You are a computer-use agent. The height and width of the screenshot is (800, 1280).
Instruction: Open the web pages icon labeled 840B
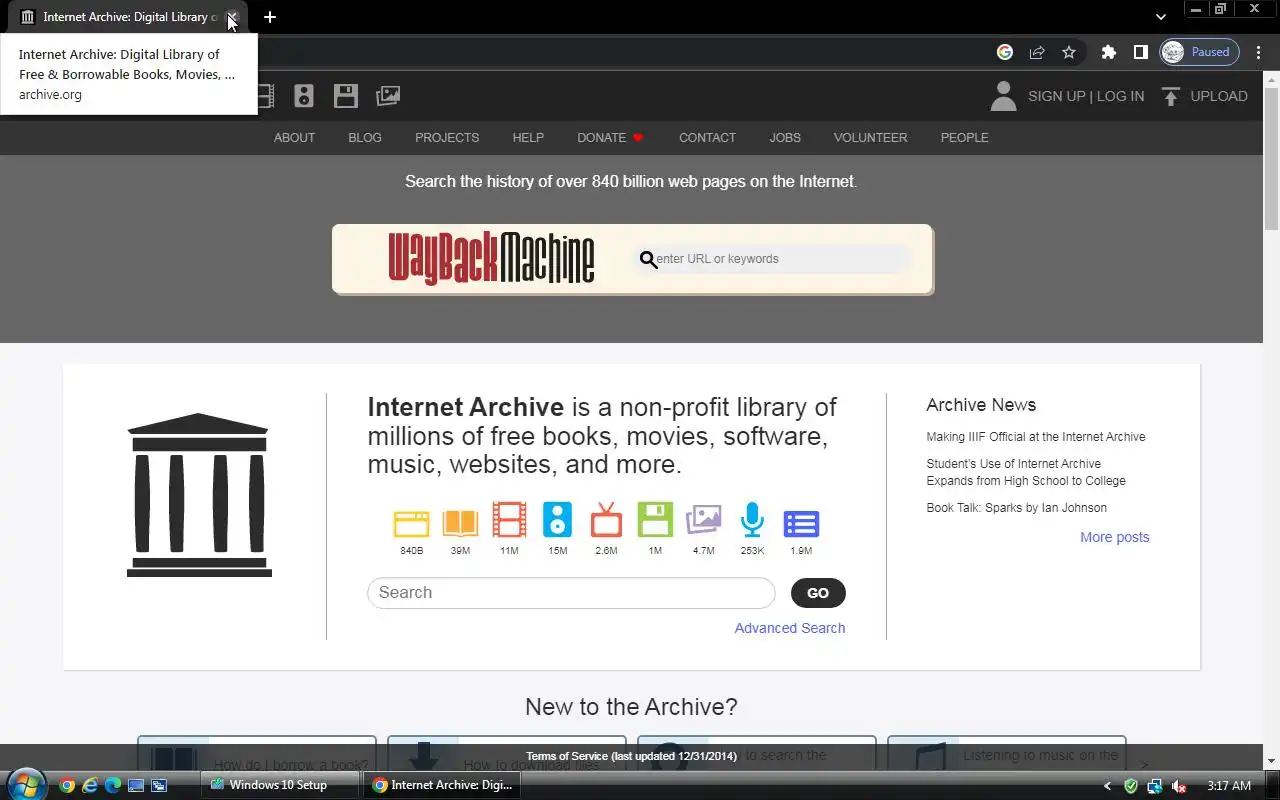coord(411,523)
